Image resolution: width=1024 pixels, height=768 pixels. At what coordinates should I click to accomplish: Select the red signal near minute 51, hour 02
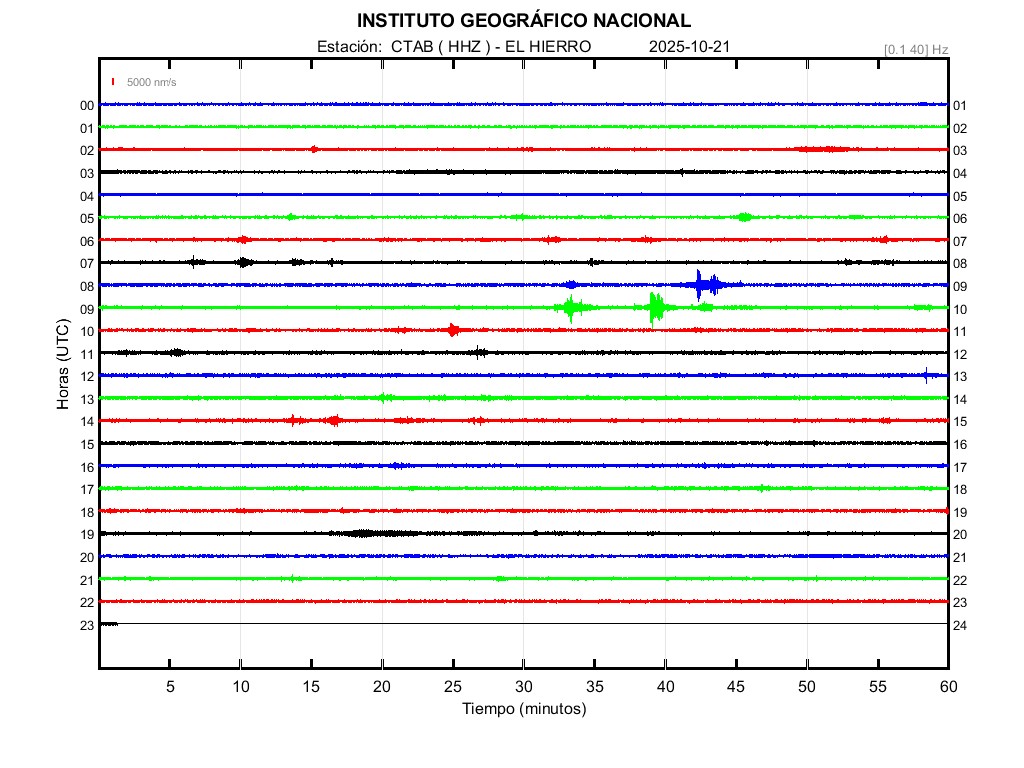[822, 149]
